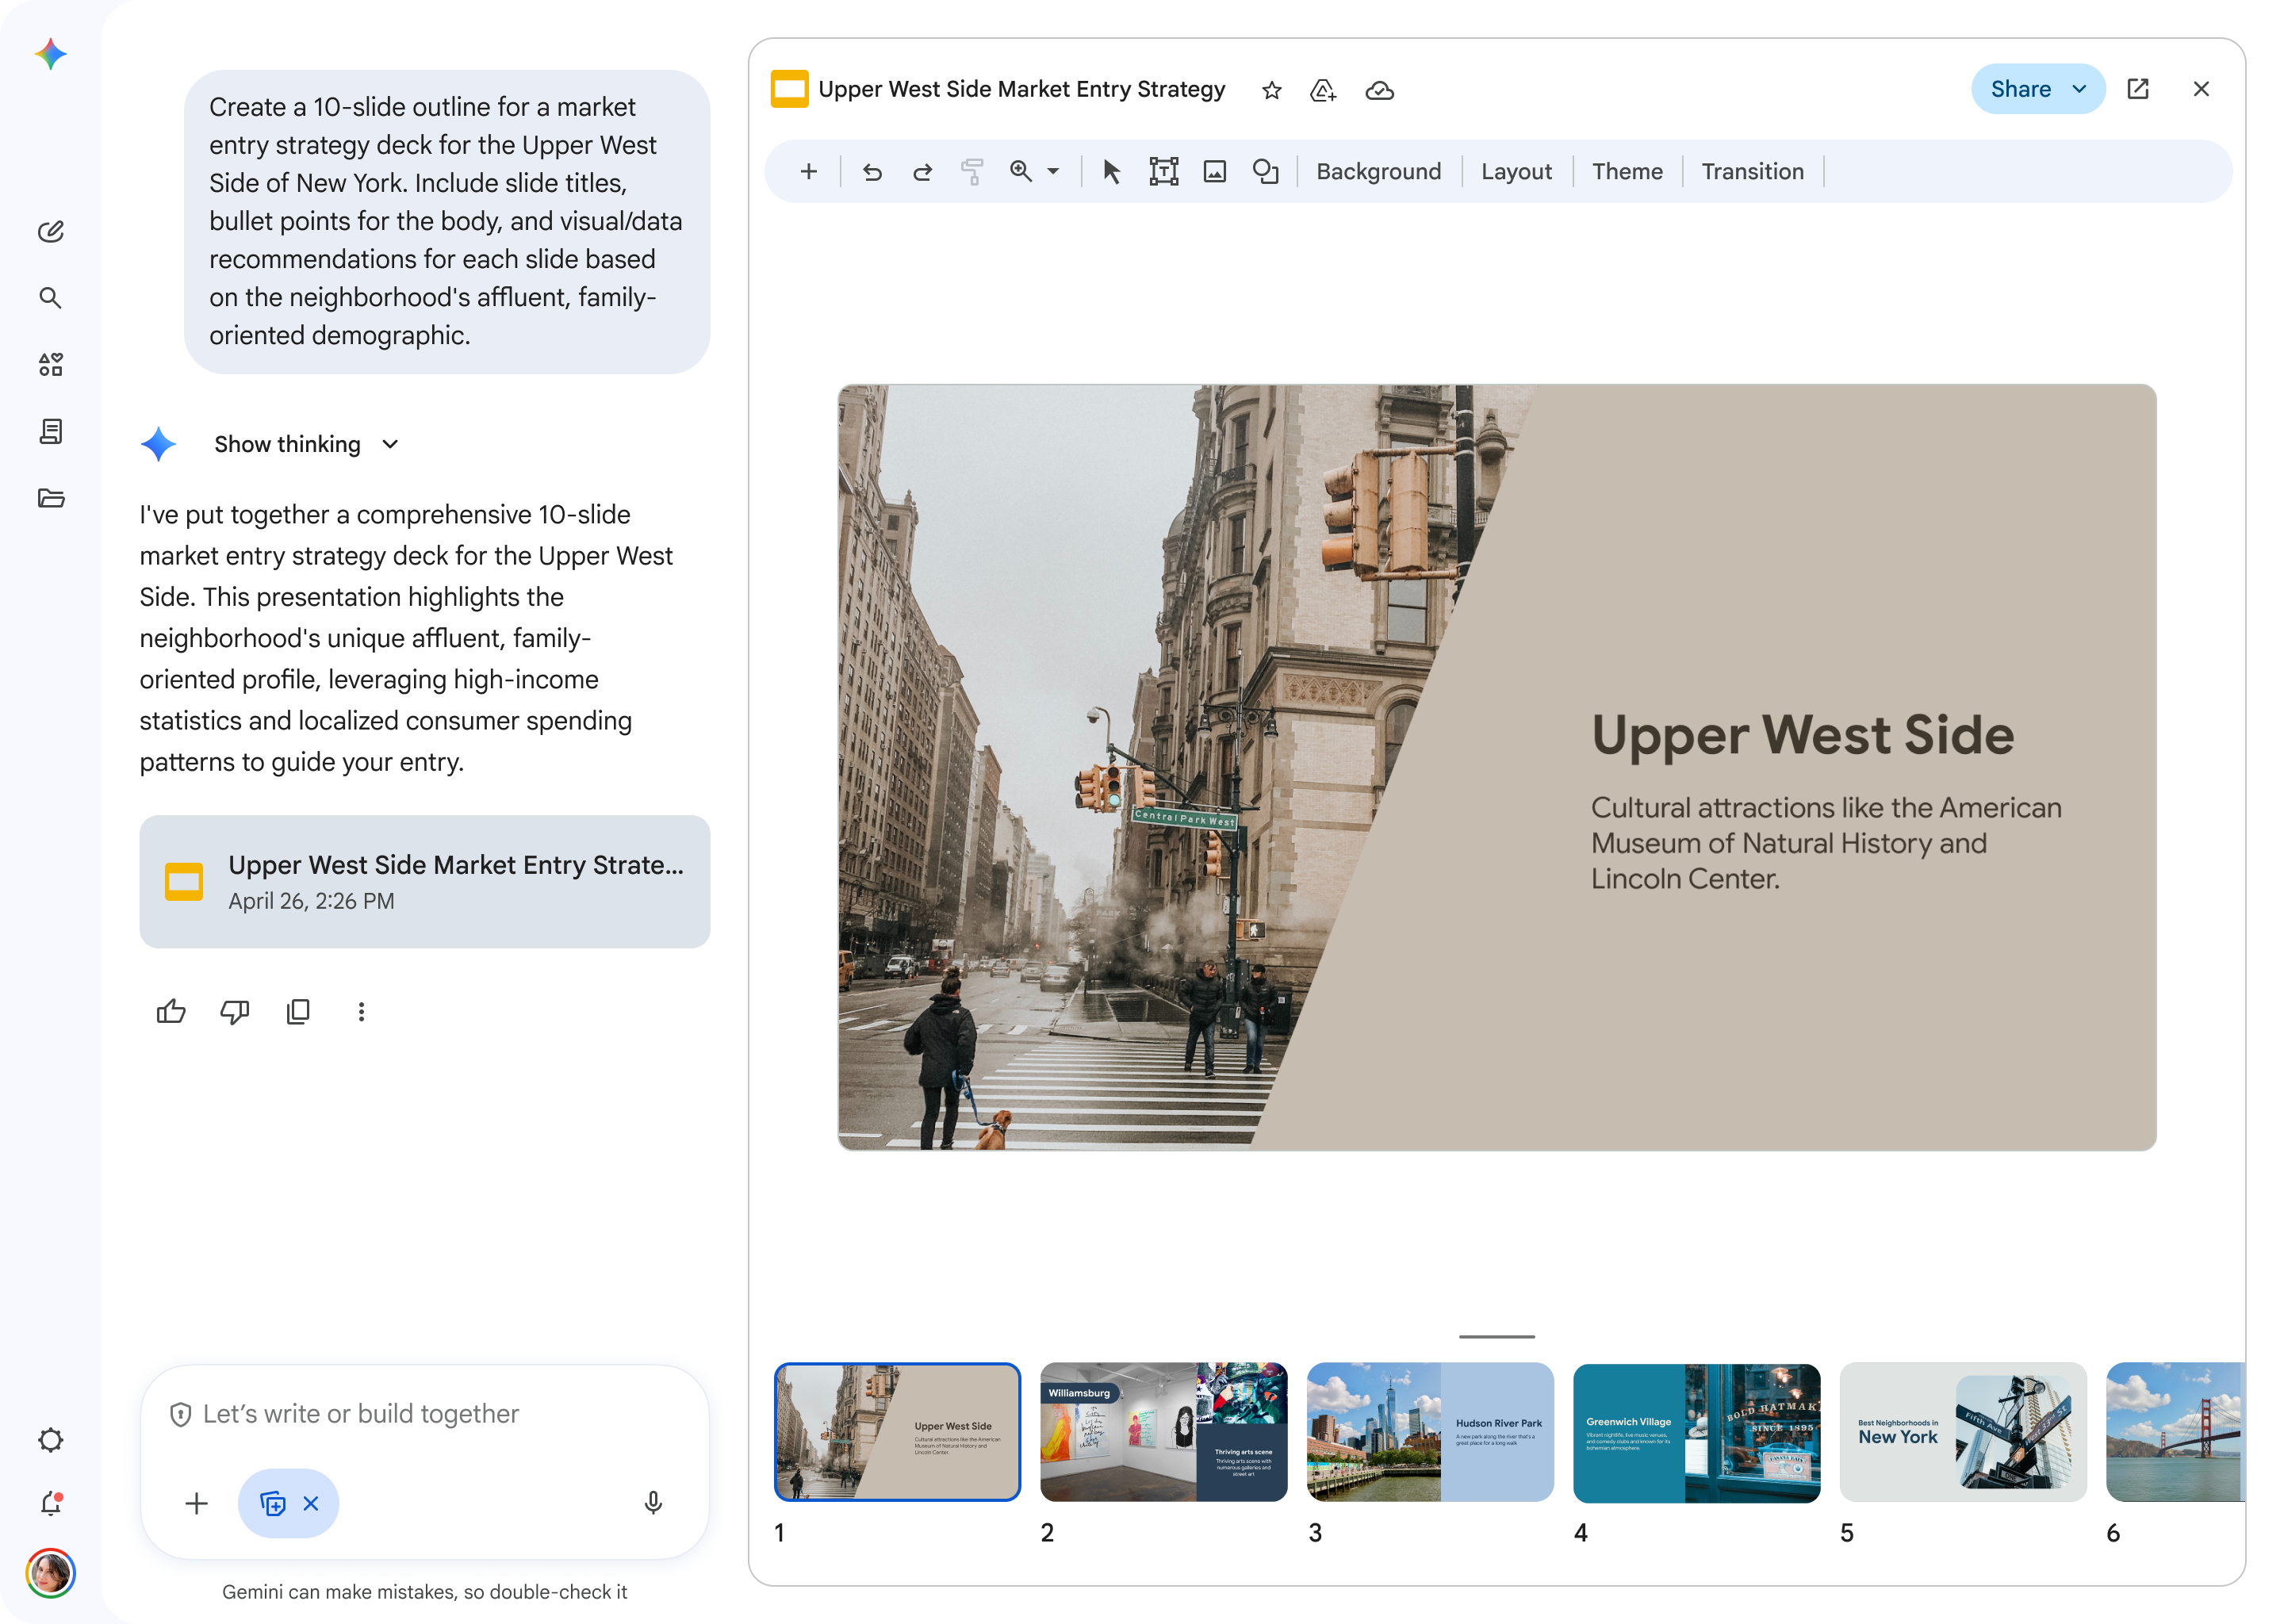
Task: Open the insert shape tool
Action: 1265,171
